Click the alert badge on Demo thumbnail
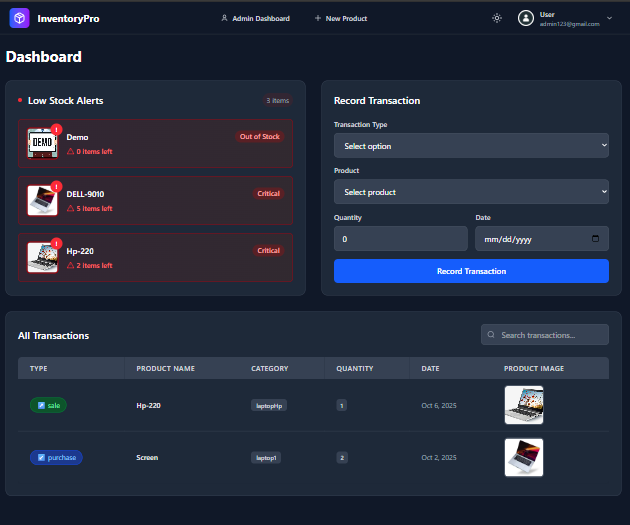The image size is (630, 525). pos(57,129)
